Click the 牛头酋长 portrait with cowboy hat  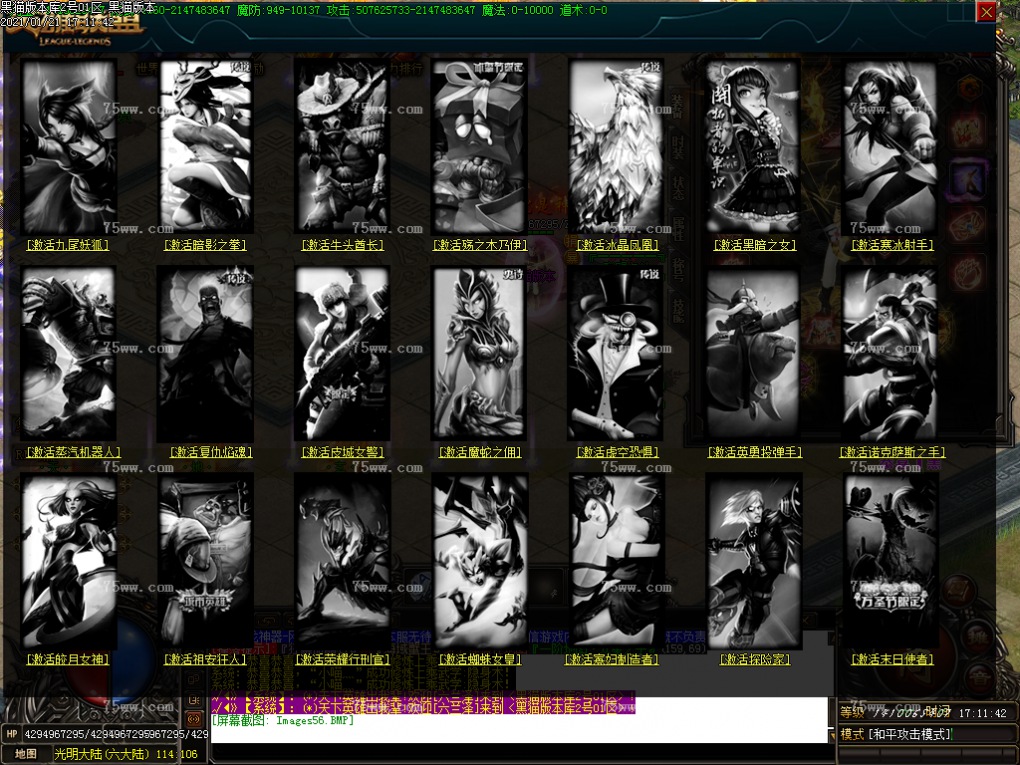pos(343,147)
